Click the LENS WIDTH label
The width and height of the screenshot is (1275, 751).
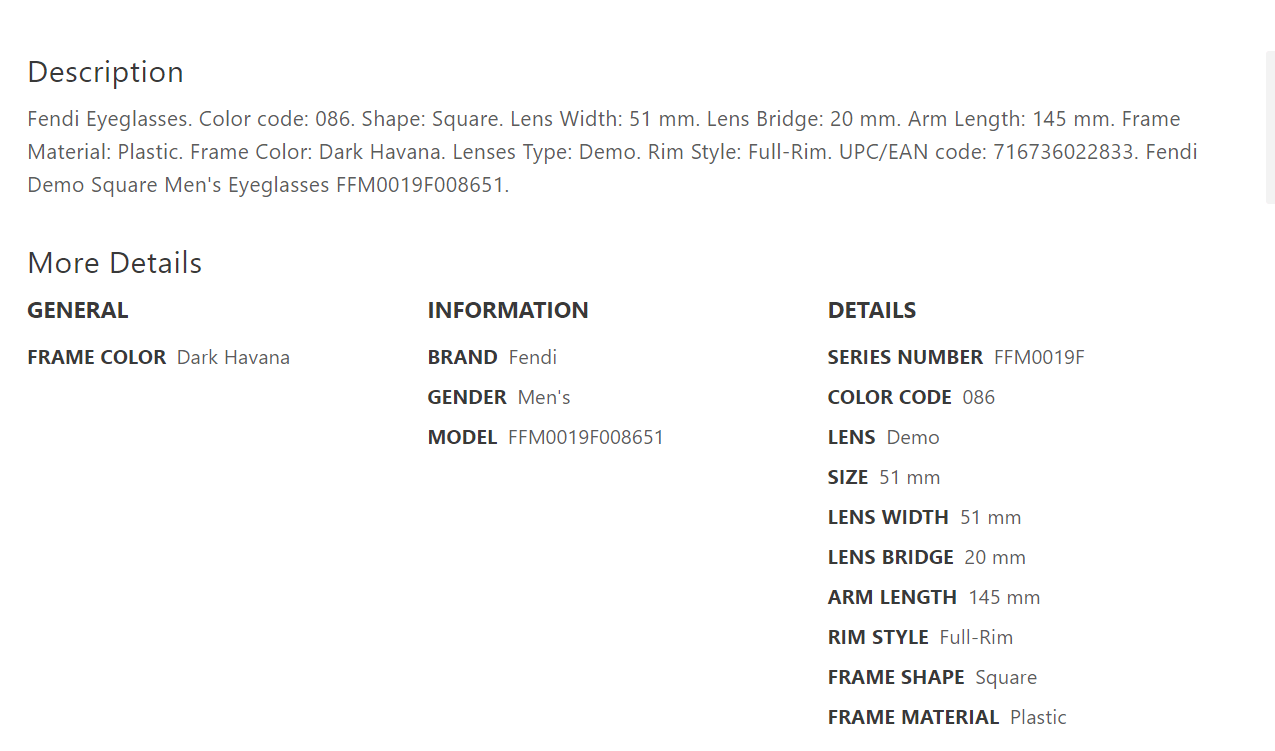[887, 517]
